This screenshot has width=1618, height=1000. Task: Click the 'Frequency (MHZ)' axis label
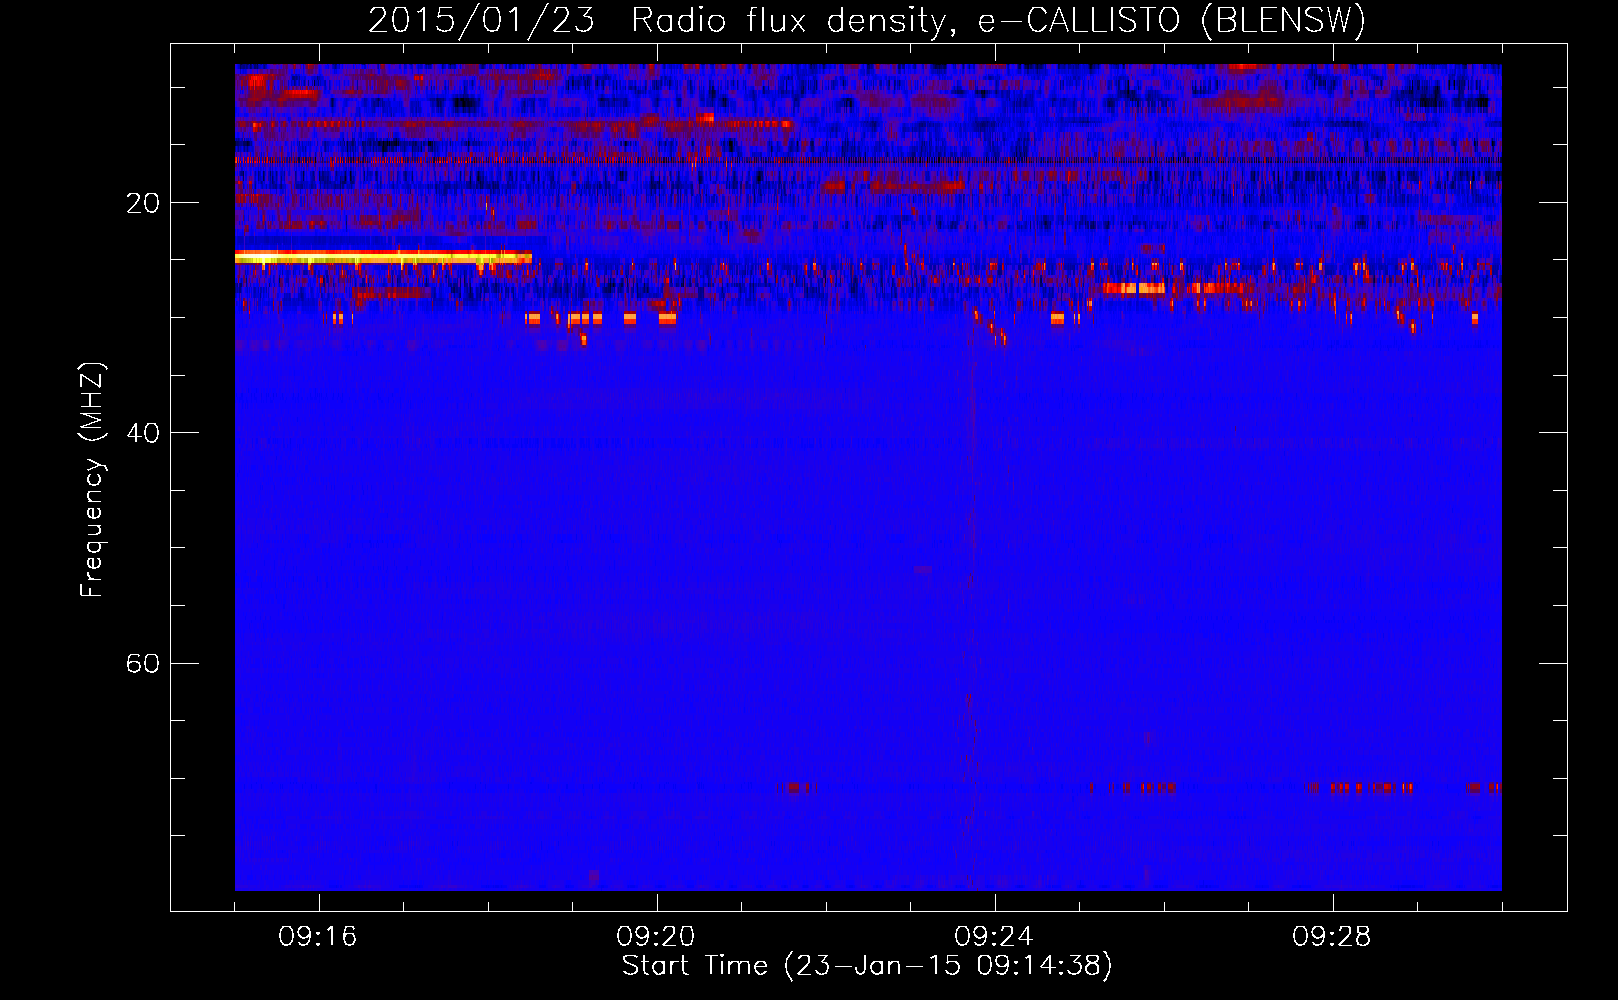[x=92, y=479]
